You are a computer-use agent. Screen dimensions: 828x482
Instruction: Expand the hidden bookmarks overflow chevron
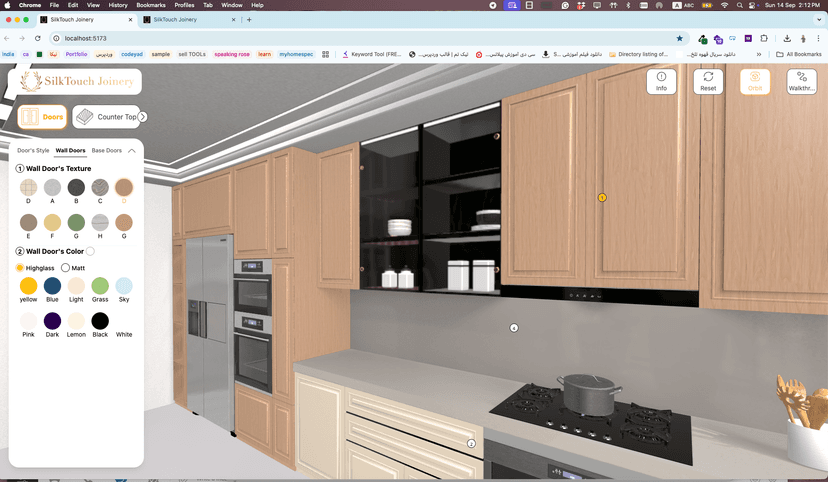tap(758, 54)
